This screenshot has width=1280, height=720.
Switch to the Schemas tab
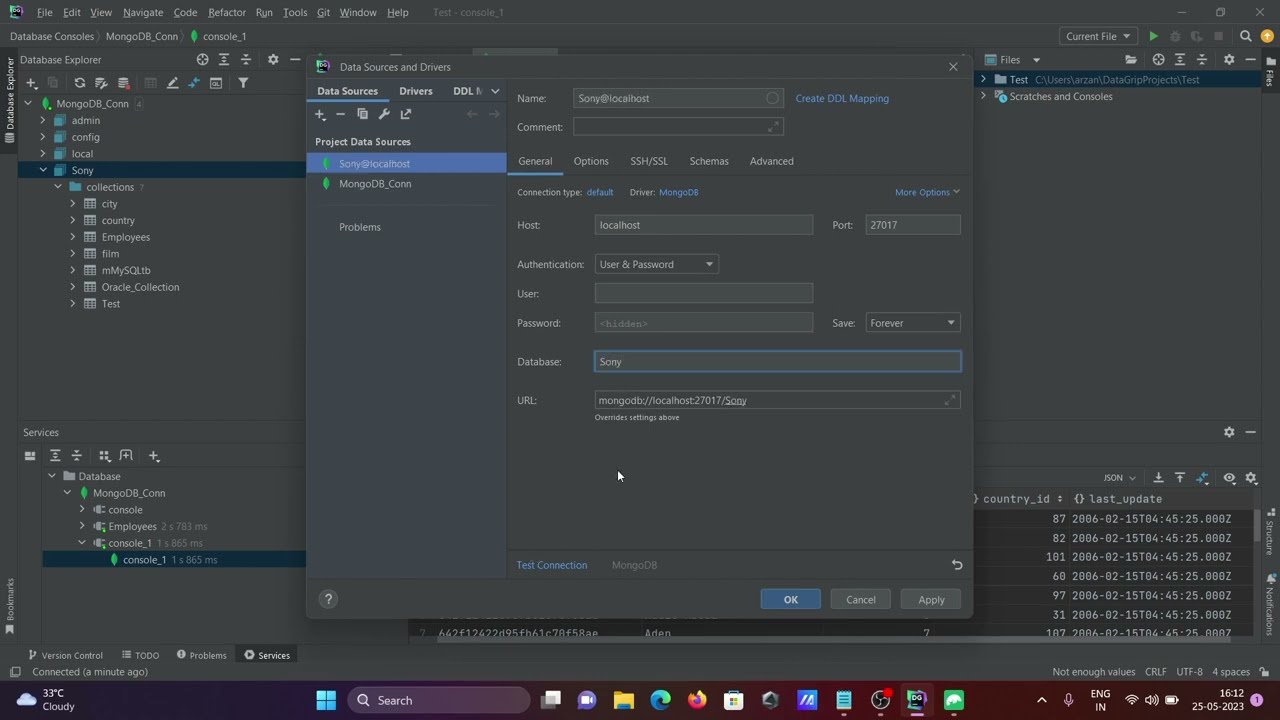tap(709, 161)
